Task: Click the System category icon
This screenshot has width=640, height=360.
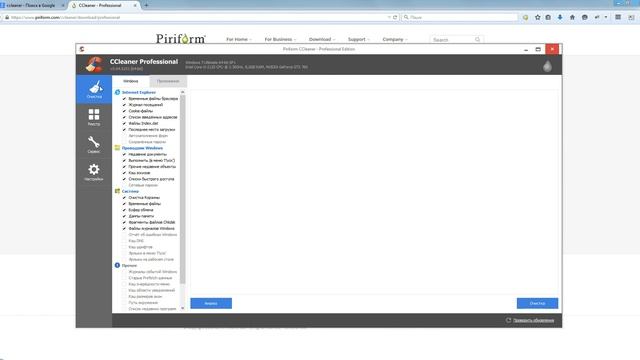Action: coord(118,191)
